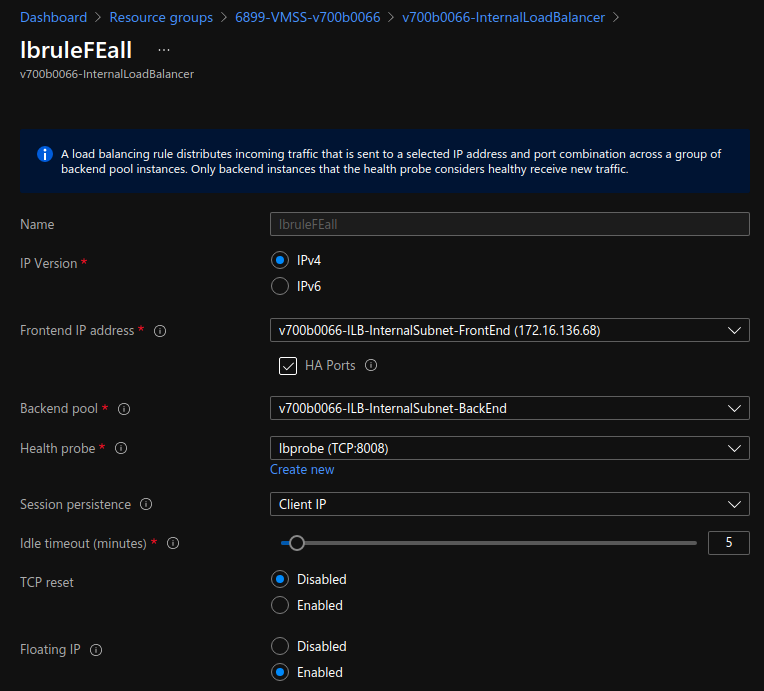
Task: Click info icon next to Session persistence
Action: 146,505
